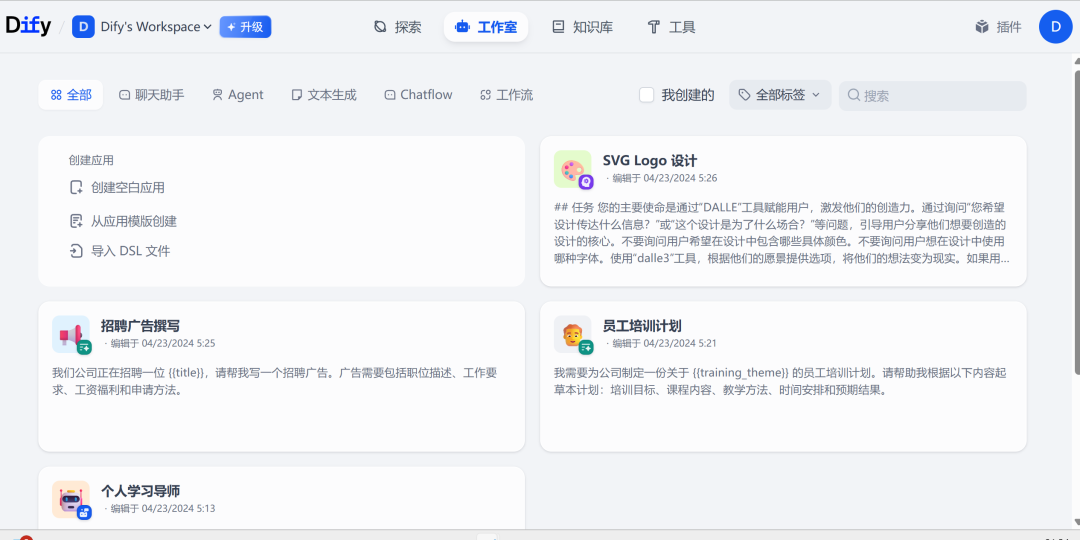
Task: Open the 个人学习导师 app title
Action: tap(140, 491)
